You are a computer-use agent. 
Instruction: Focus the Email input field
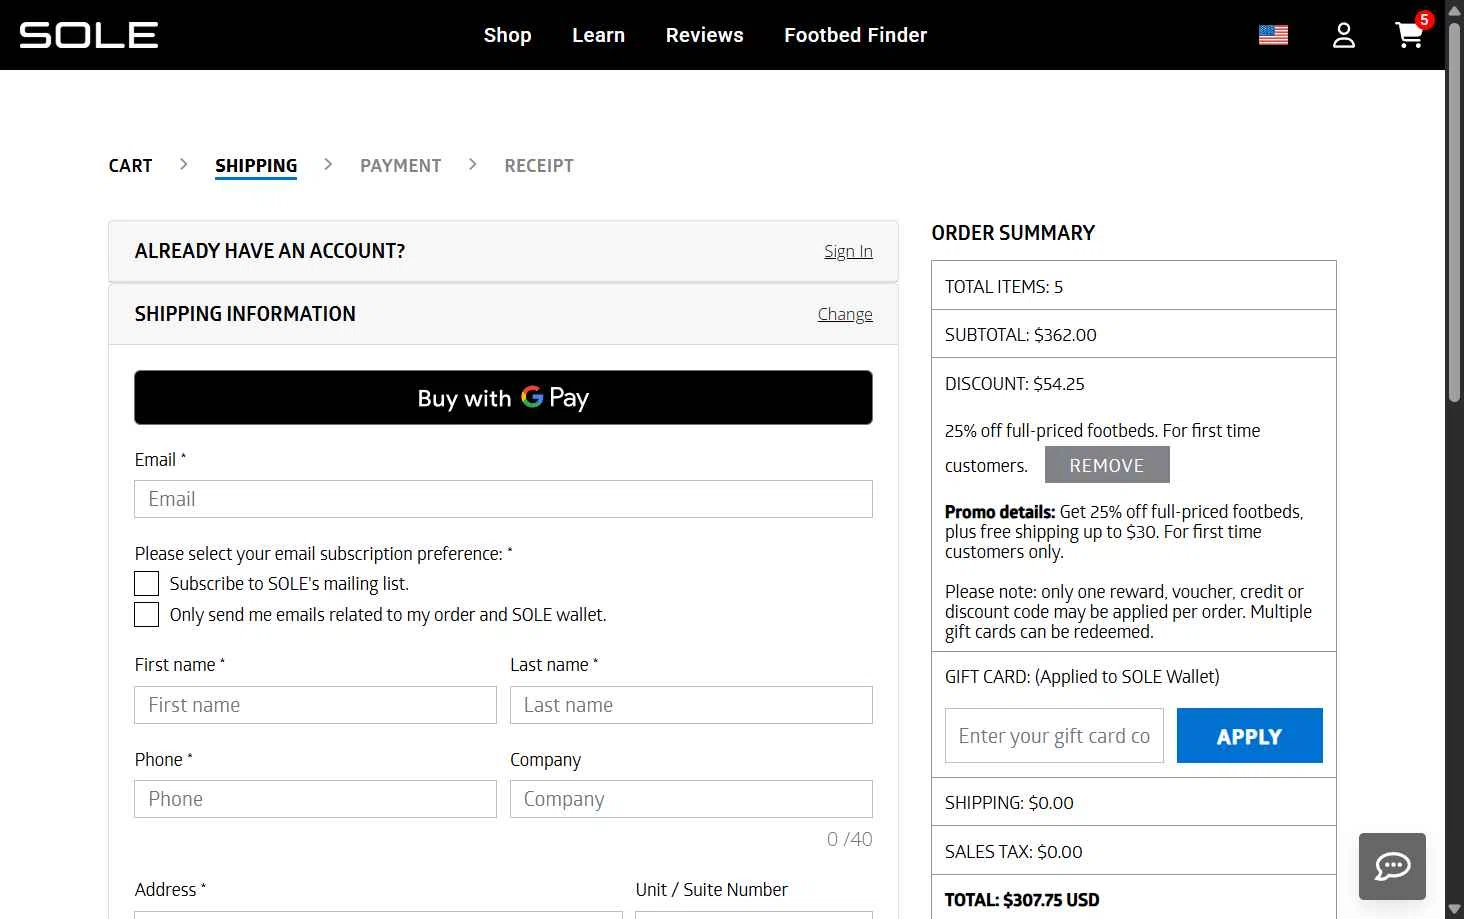[503, 499]
